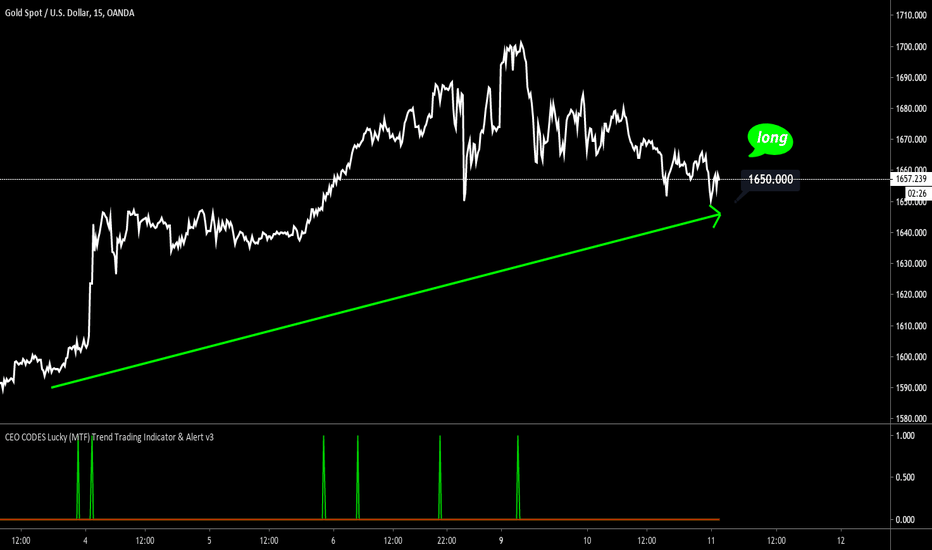Click the 1610.000 price axis label
Screen dimensions: 932x550
pos(911,326)
